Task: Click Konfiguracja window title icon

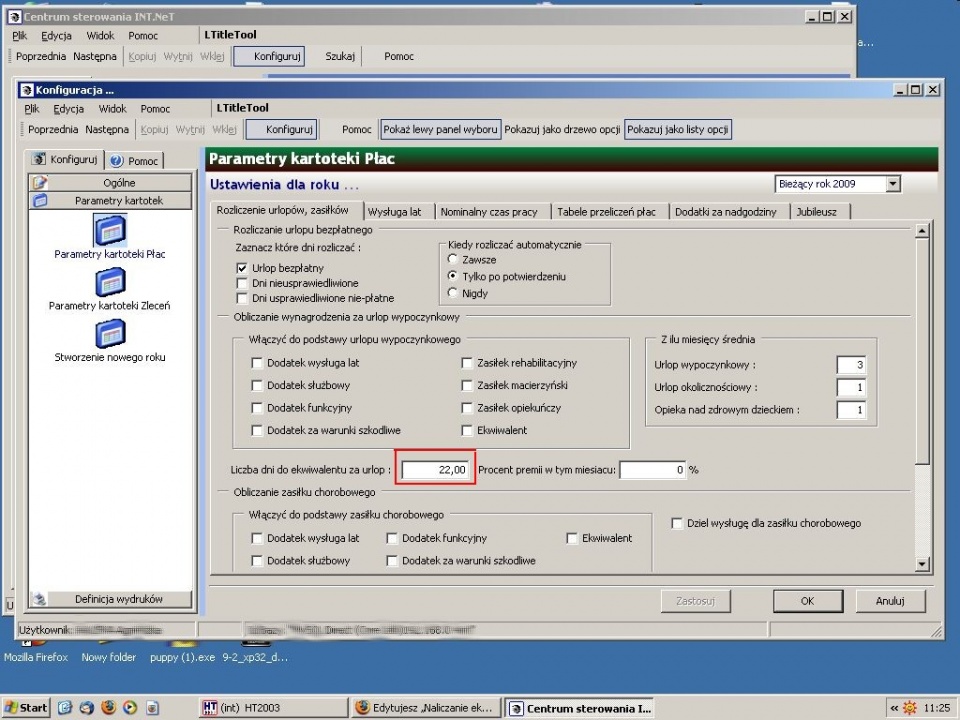Action: tap(27, 90)
